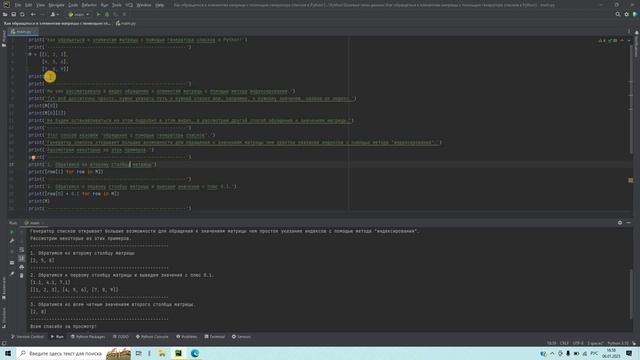The width and height of the screenshot is (640, 360).
Task: Toggle scroll-to-end icon in Run panel
Action: click(x=22, y=258)
